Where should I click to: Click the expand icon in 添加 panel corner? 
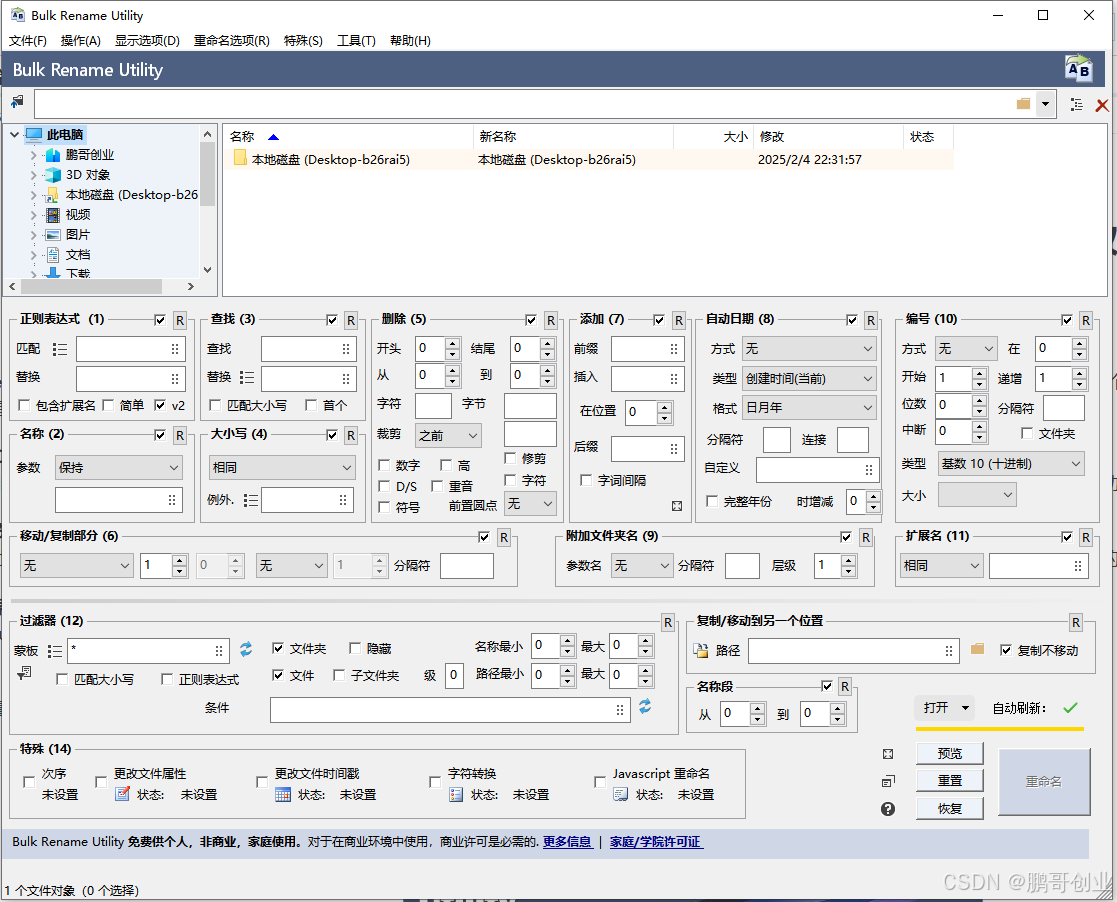click(677, 506)
